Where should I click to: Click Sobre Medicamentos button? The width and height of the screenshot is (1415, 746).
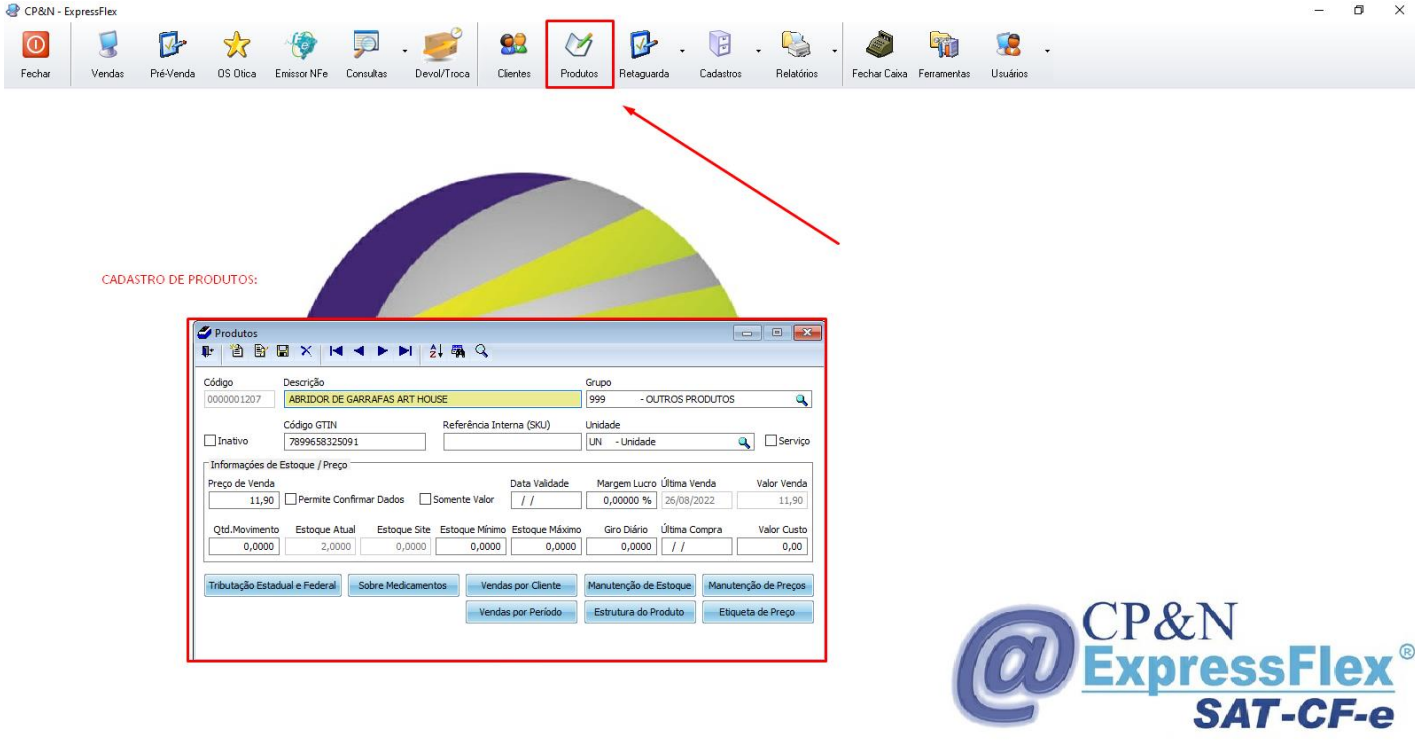pos(403,585)
